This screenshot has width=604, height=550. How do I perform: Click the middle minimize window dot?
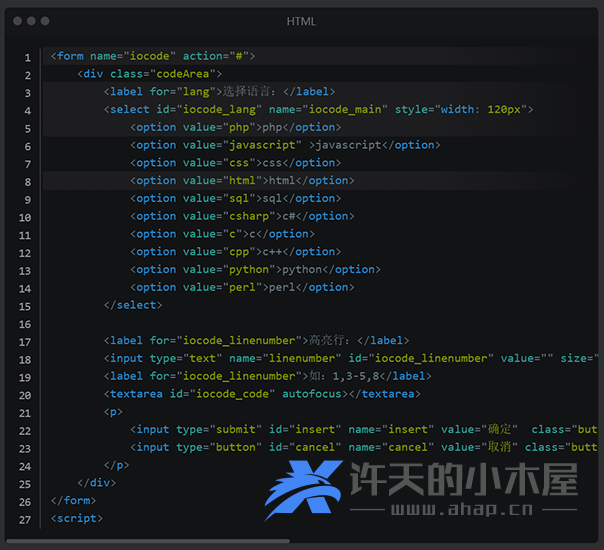(31, 21)
